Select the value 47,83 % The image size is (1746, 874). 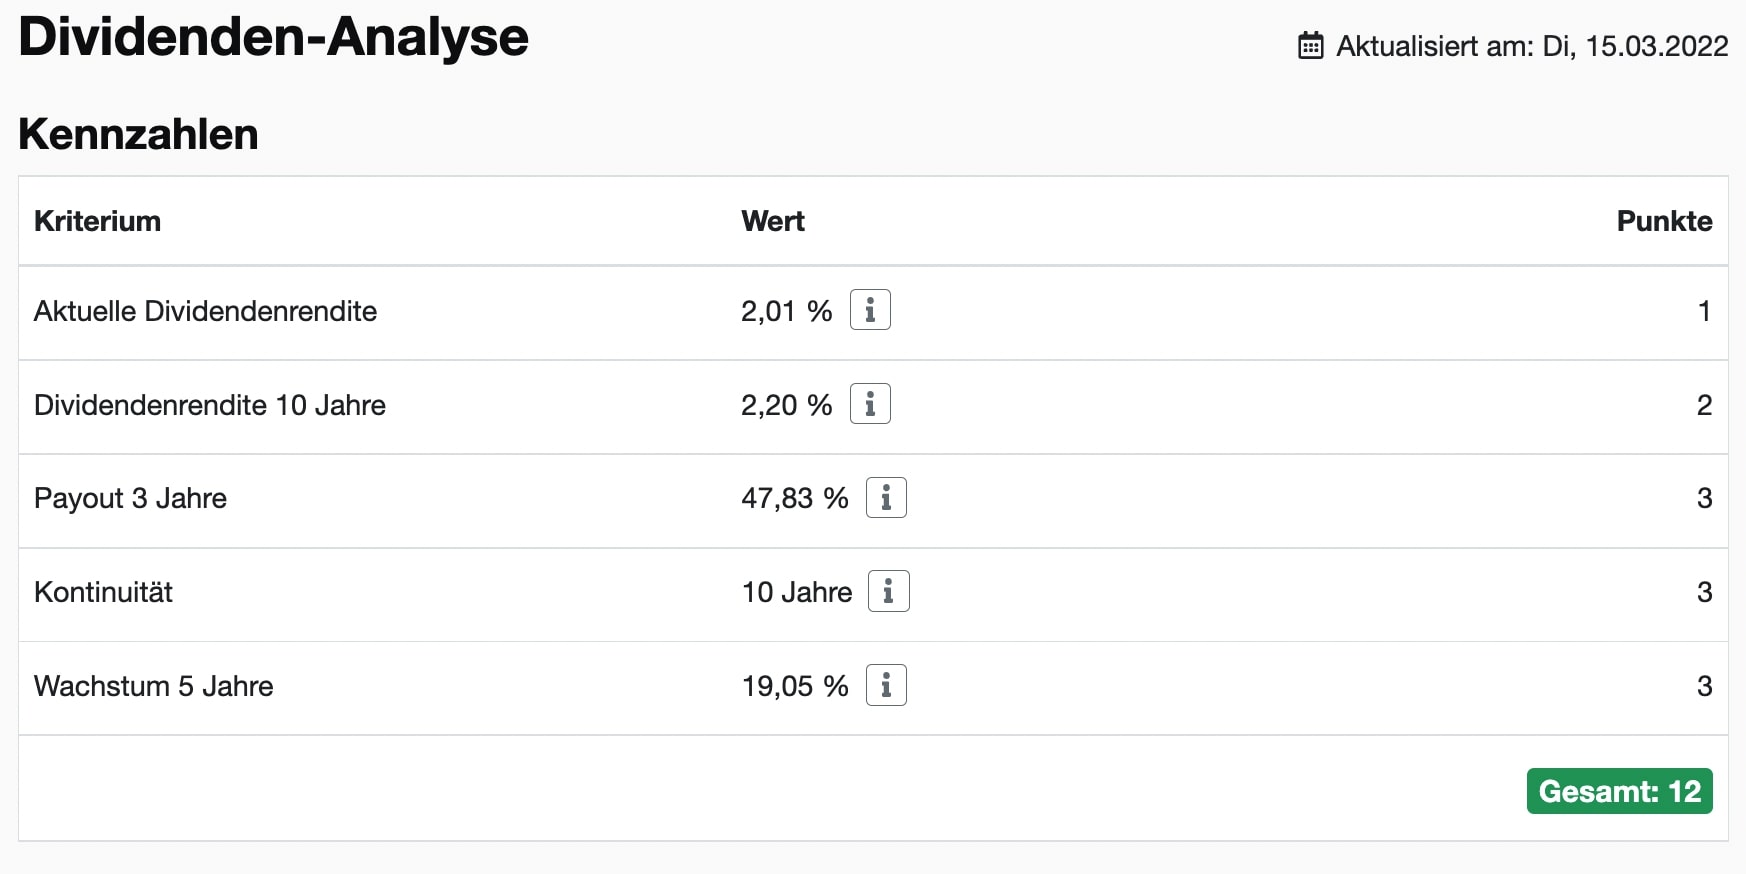pos(795,498)
